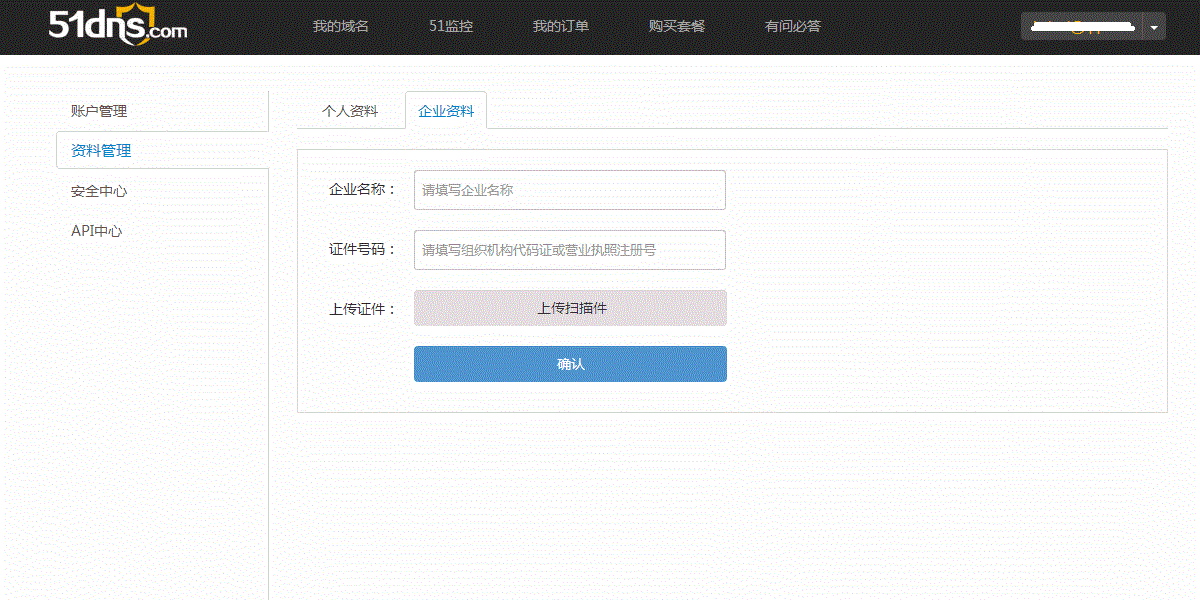The width and height of the screenshot is (1200, 600).
Task: Open the 我的域名 navigation menu
Action: point(340,26)
